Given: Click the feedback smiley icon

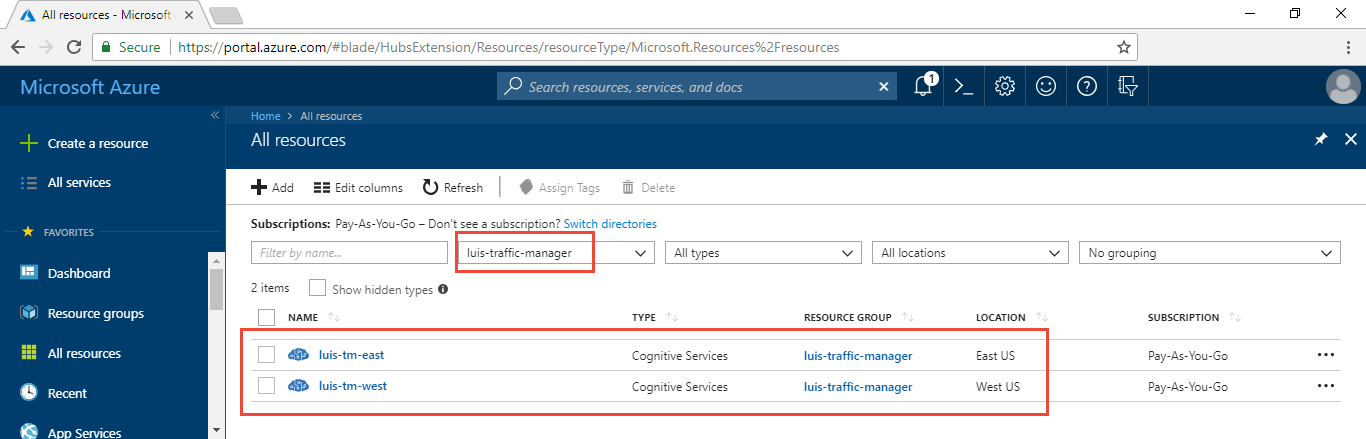Looking at the screenshot, I should (x=1046, y=87).
